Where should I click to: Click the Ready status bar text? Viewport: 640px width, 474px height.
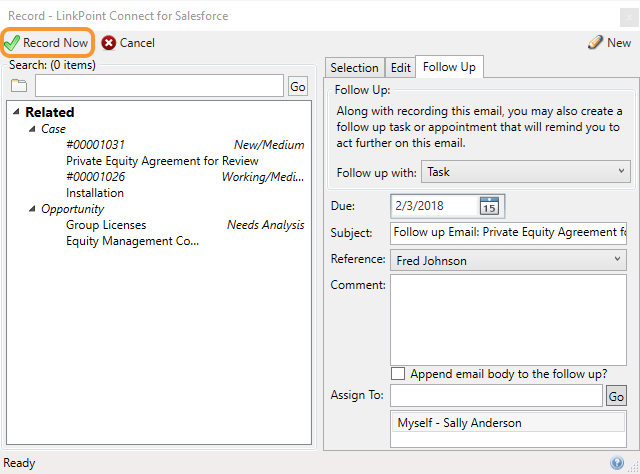[19, 463]
